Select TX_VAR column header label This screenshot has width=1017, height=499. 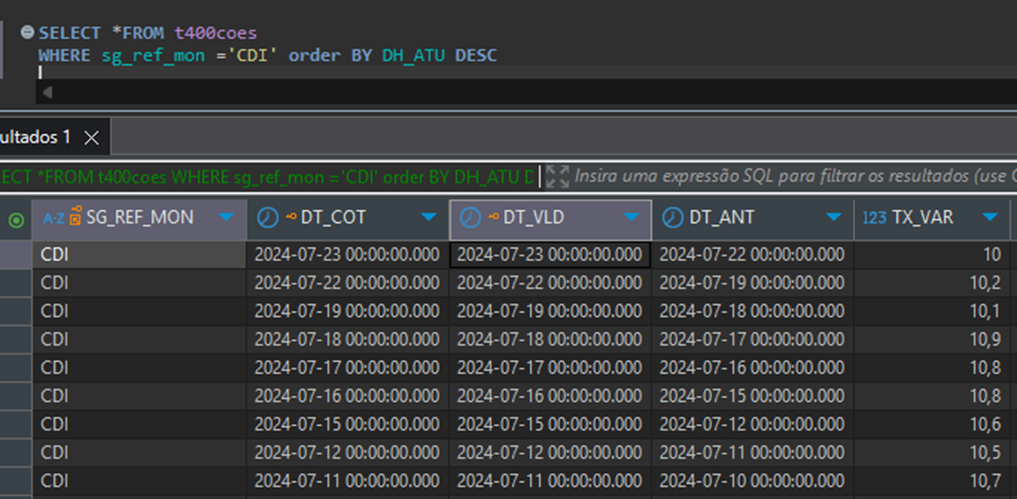pos(923,217)
